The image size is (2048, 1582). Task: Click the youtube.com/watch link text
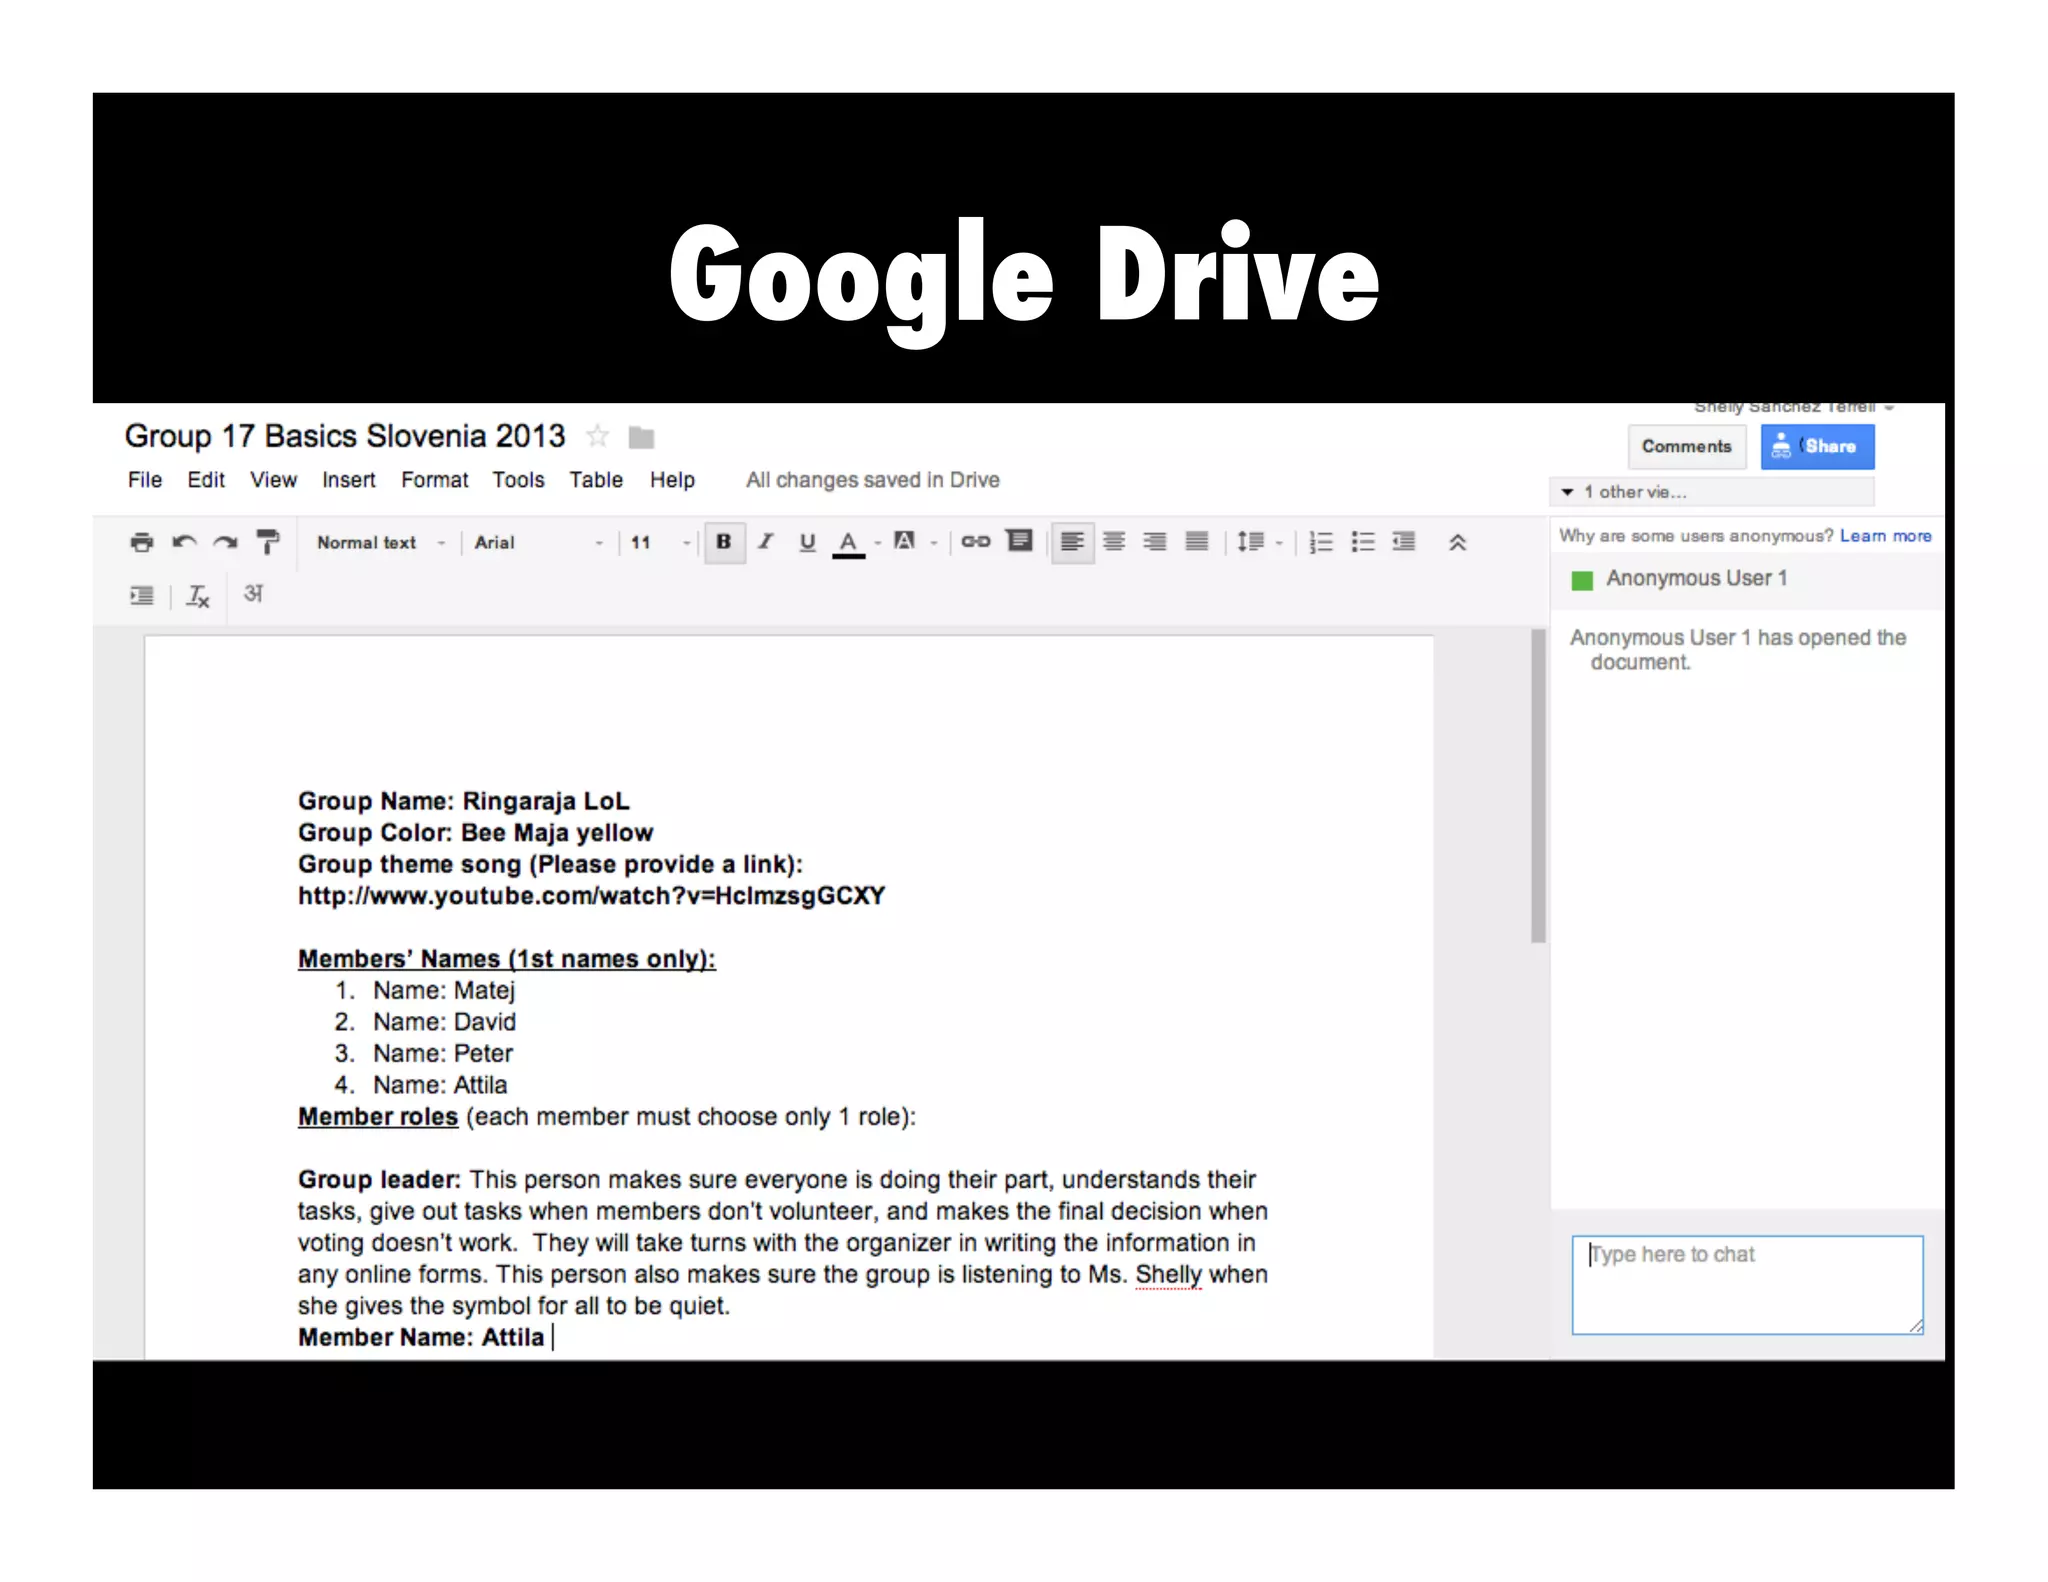pyautogui.click(x=592, y=896)
